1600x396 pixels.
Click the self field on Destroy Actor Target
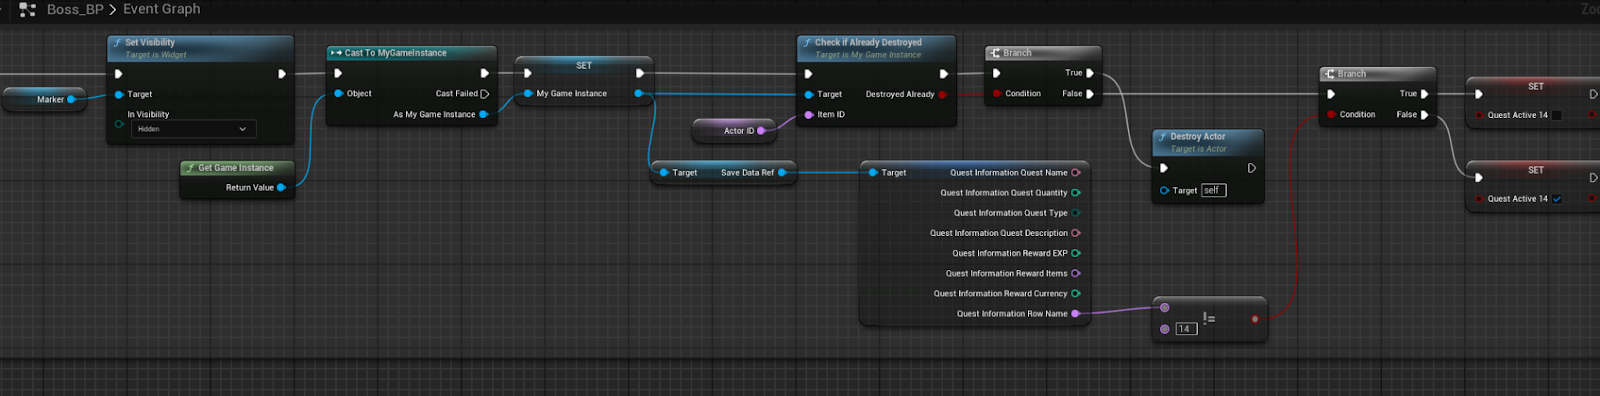click(1213, 190)
